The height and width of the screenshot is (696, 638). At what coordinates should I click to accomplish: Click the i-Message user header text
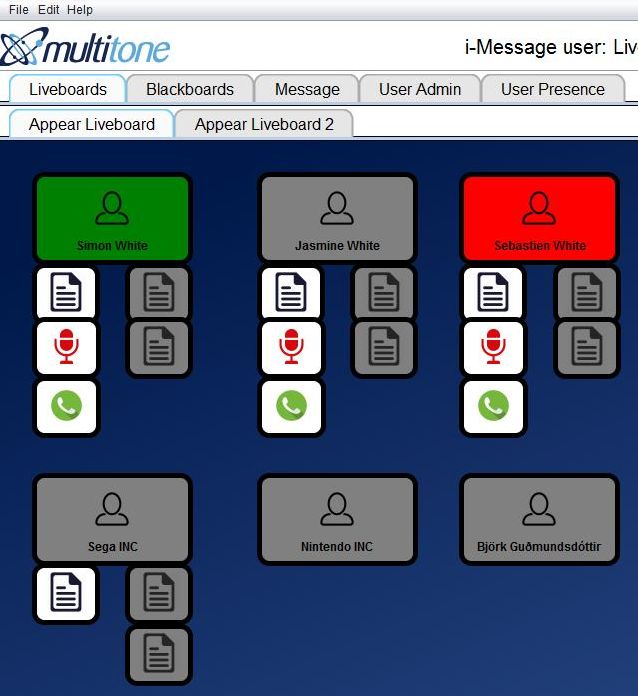pyautogui.click(x=551, y=47)
